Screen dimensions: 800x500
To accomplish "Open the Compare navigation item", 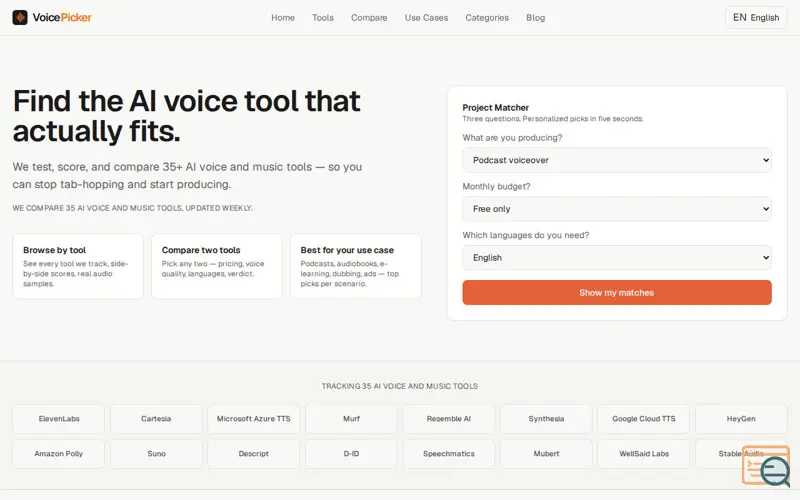I will pyautogui.click(x=369, y=17).
